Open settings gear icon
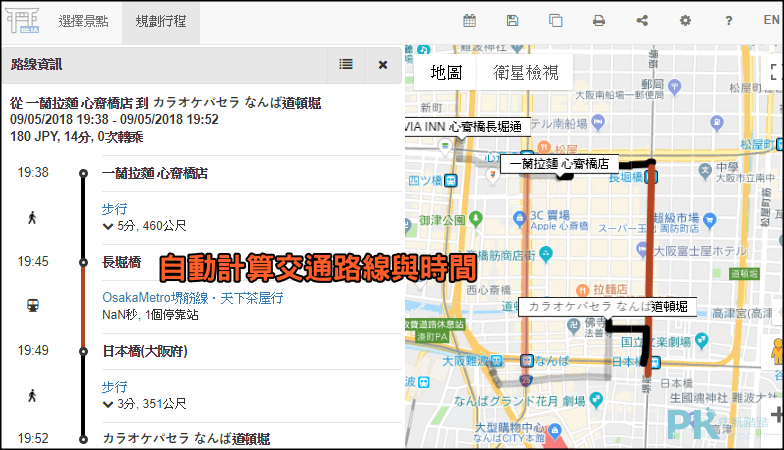 click(x=685, y=20)
